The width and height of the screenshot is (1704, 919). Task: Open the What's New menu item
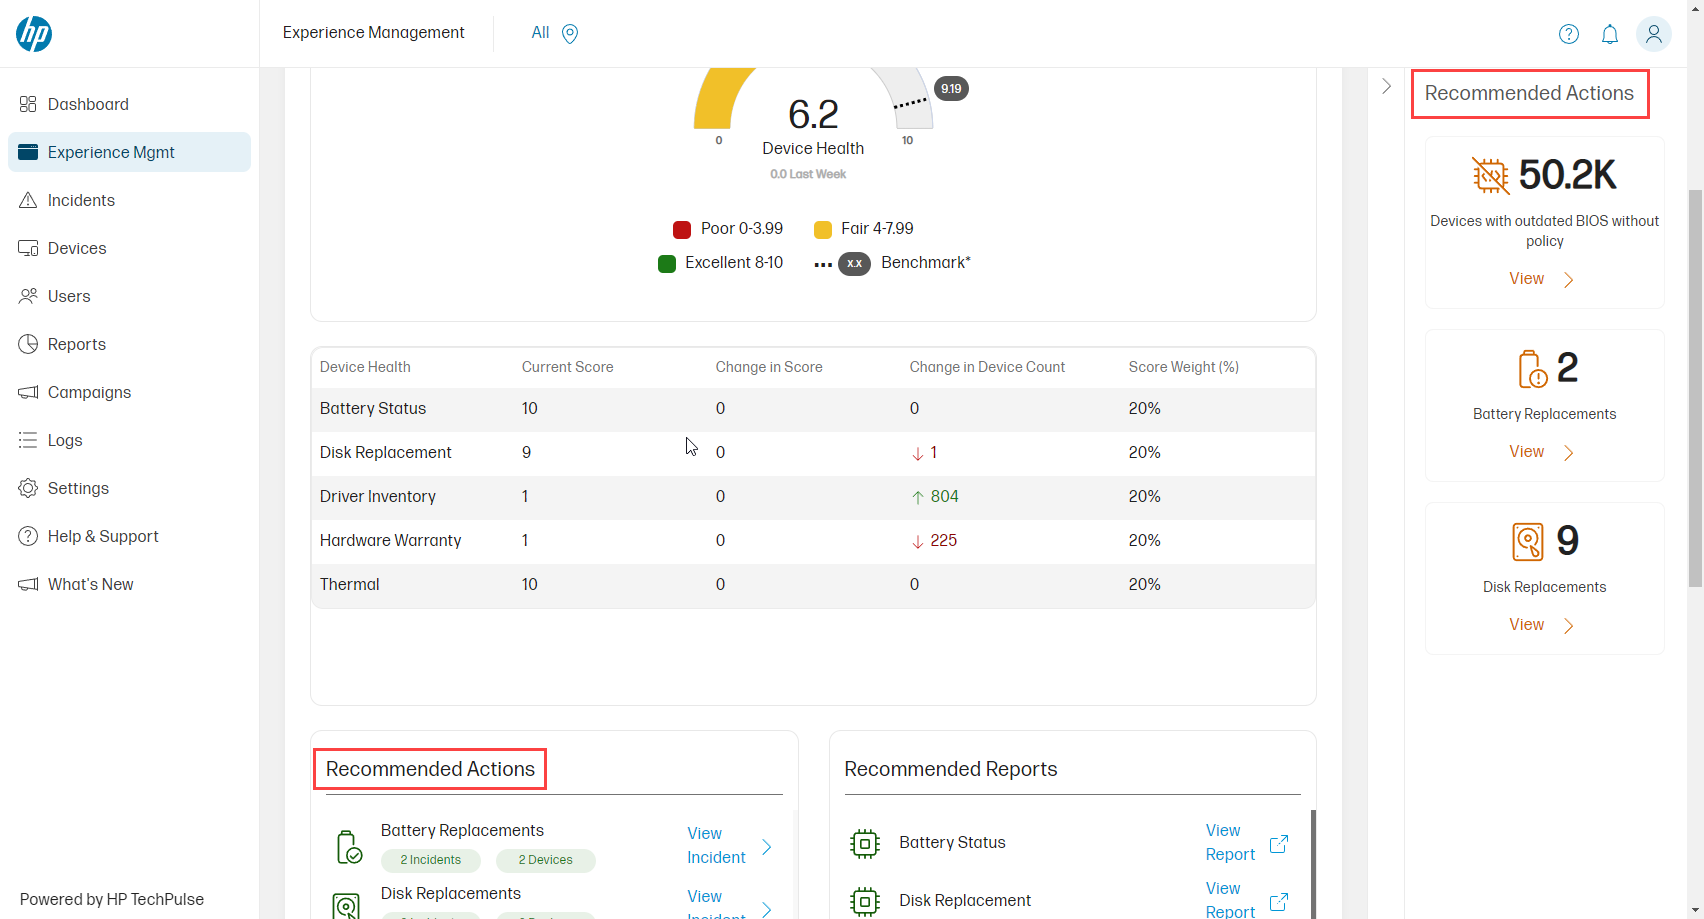coord(90,584)
